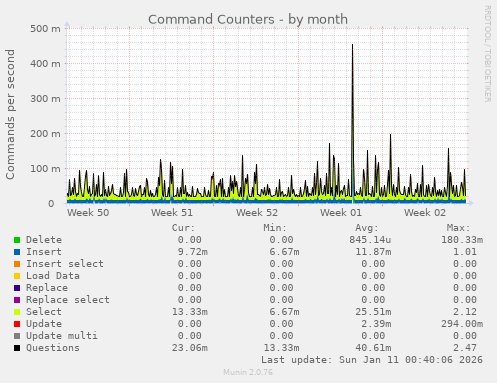Click the yellow Load Data legend swatch
Viewport: 497px width, 383px height.
click(17, 276)
